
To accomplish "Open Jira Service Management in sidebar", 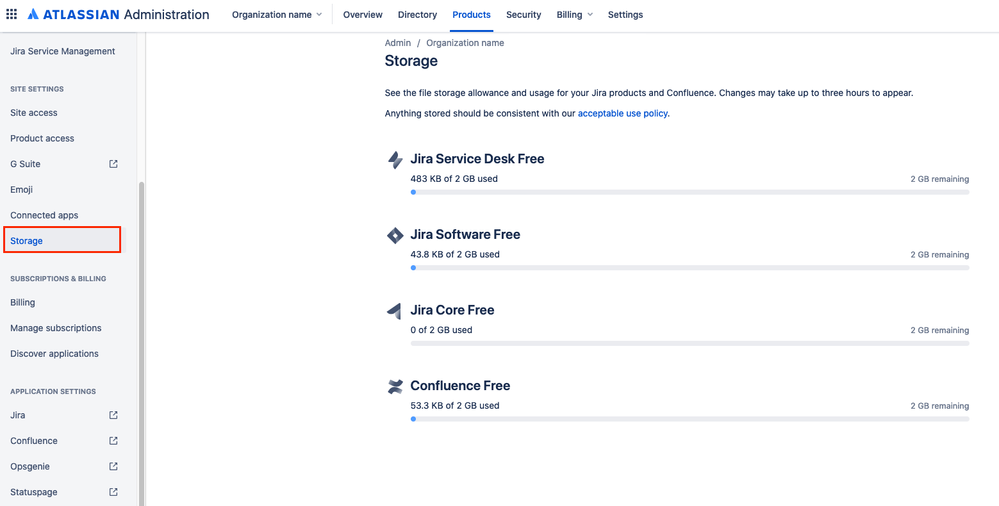I will coord(62,51).
